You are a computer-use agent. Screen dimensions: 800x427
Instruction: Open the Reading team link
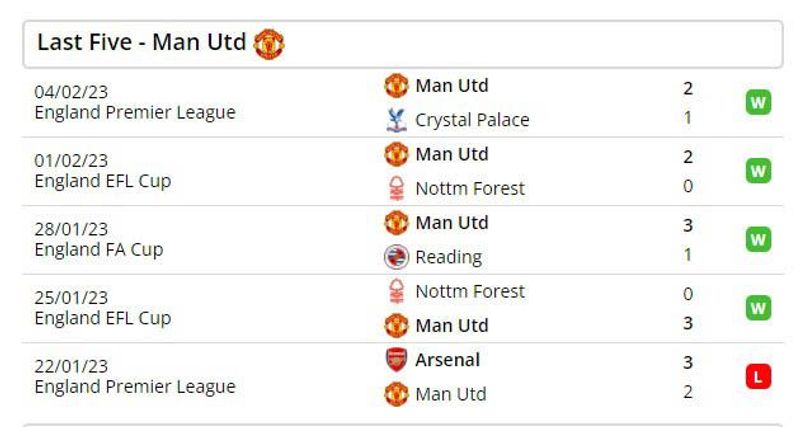click(x=448, y=257)
